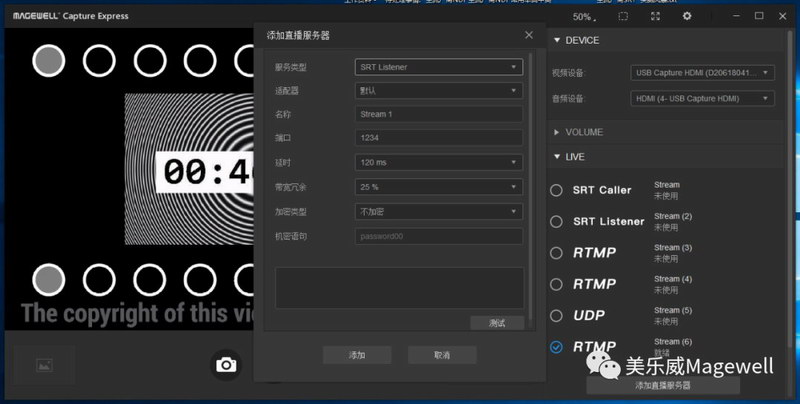Collapse the DEVICE section

(x=558, y=41)
